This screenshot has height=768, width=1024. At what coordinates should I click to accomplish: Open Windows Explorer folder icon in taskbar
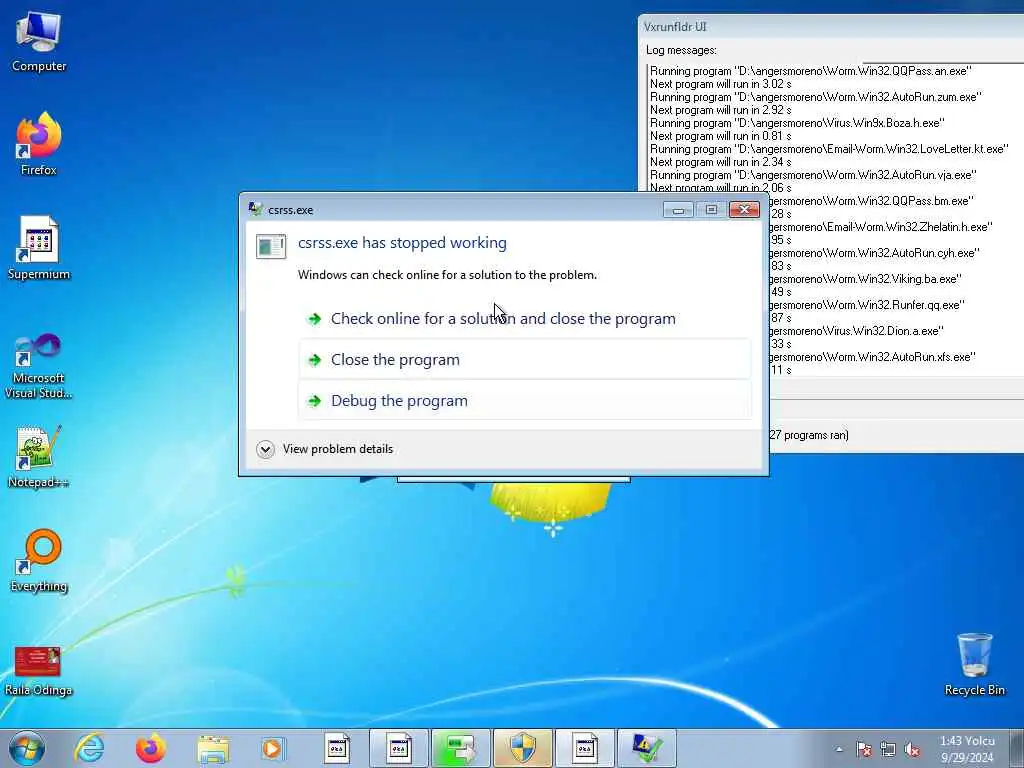(x=213, y=748)
